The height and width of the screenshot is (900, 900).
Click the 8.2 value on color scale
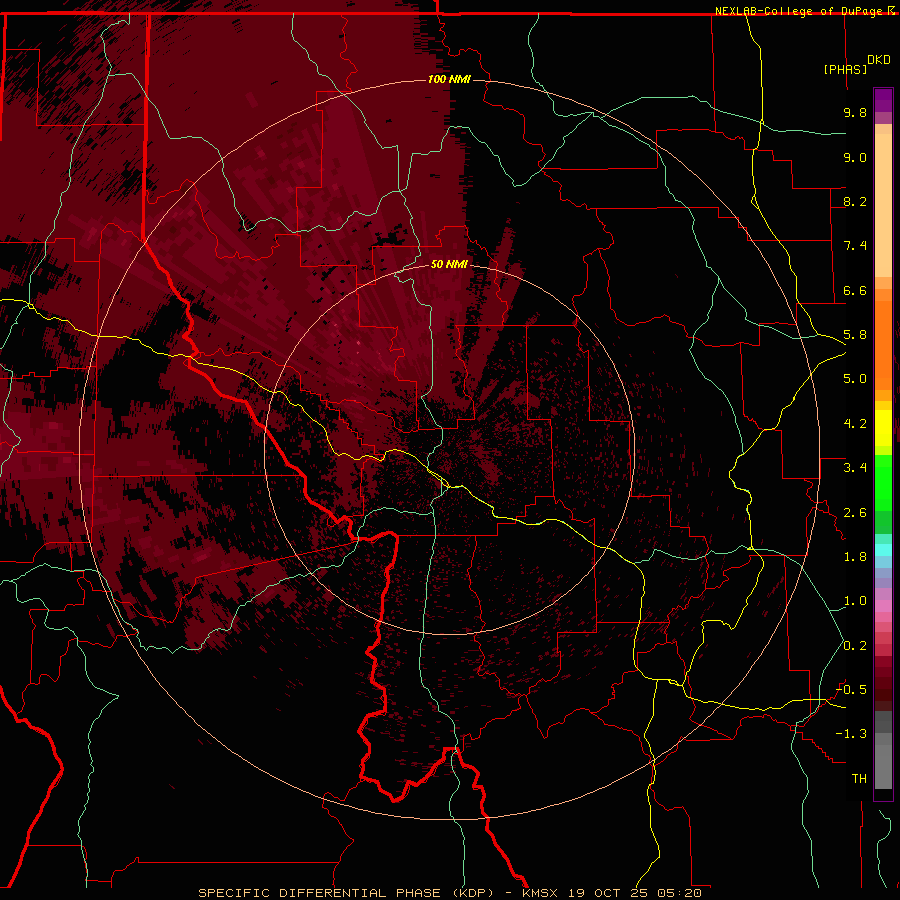point(855,201)
